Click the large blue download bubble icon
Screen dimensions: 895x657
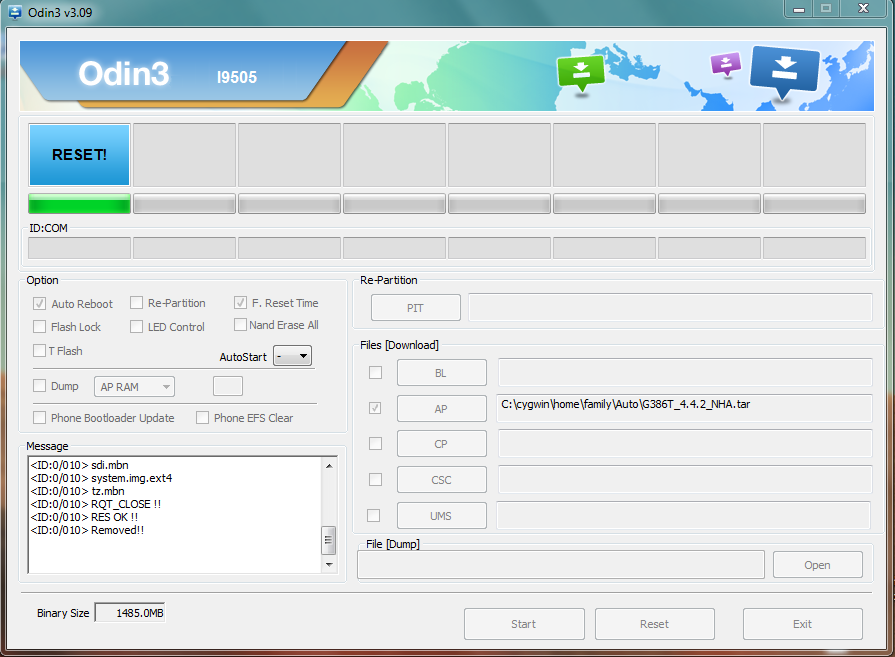(785, 72)
